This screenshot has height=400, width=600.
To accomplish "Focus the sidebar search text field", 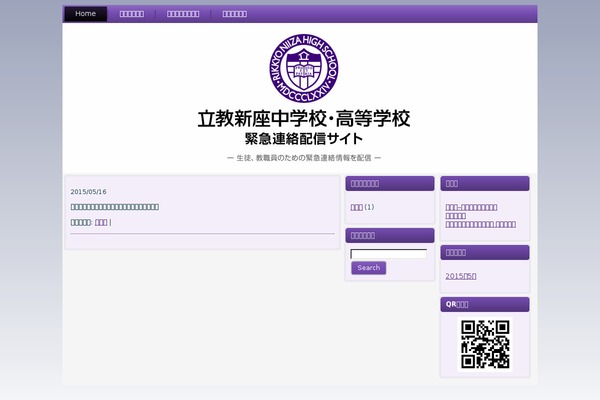I will point(388,254).
